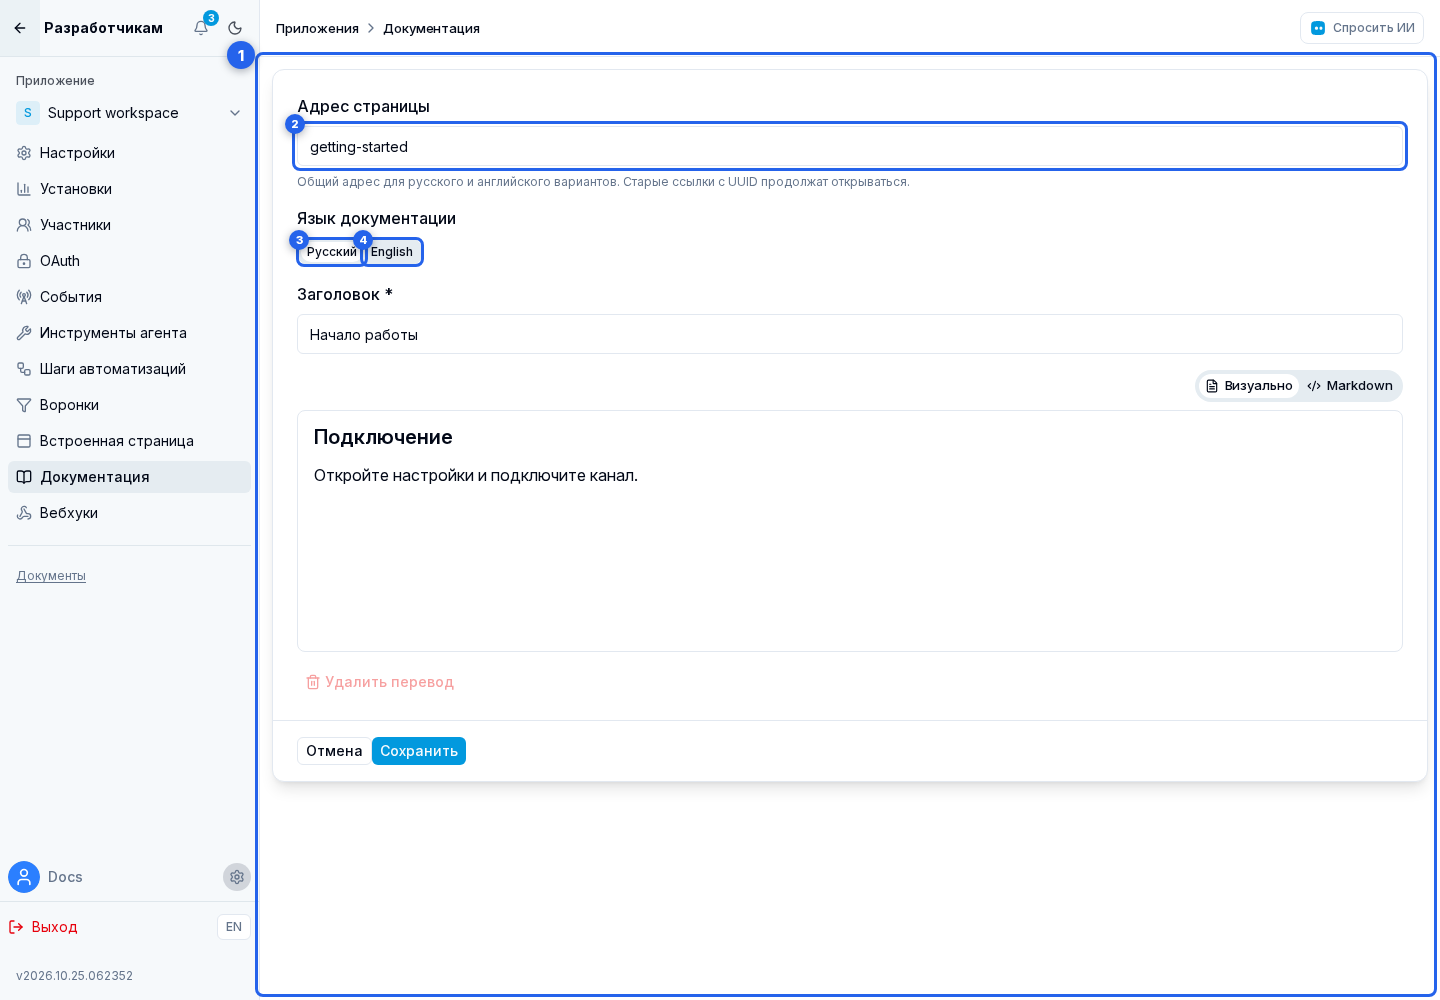Focus the Адрес страницы input field
This screenshot has width=1440, height=1000.
(x=850, y=147)
